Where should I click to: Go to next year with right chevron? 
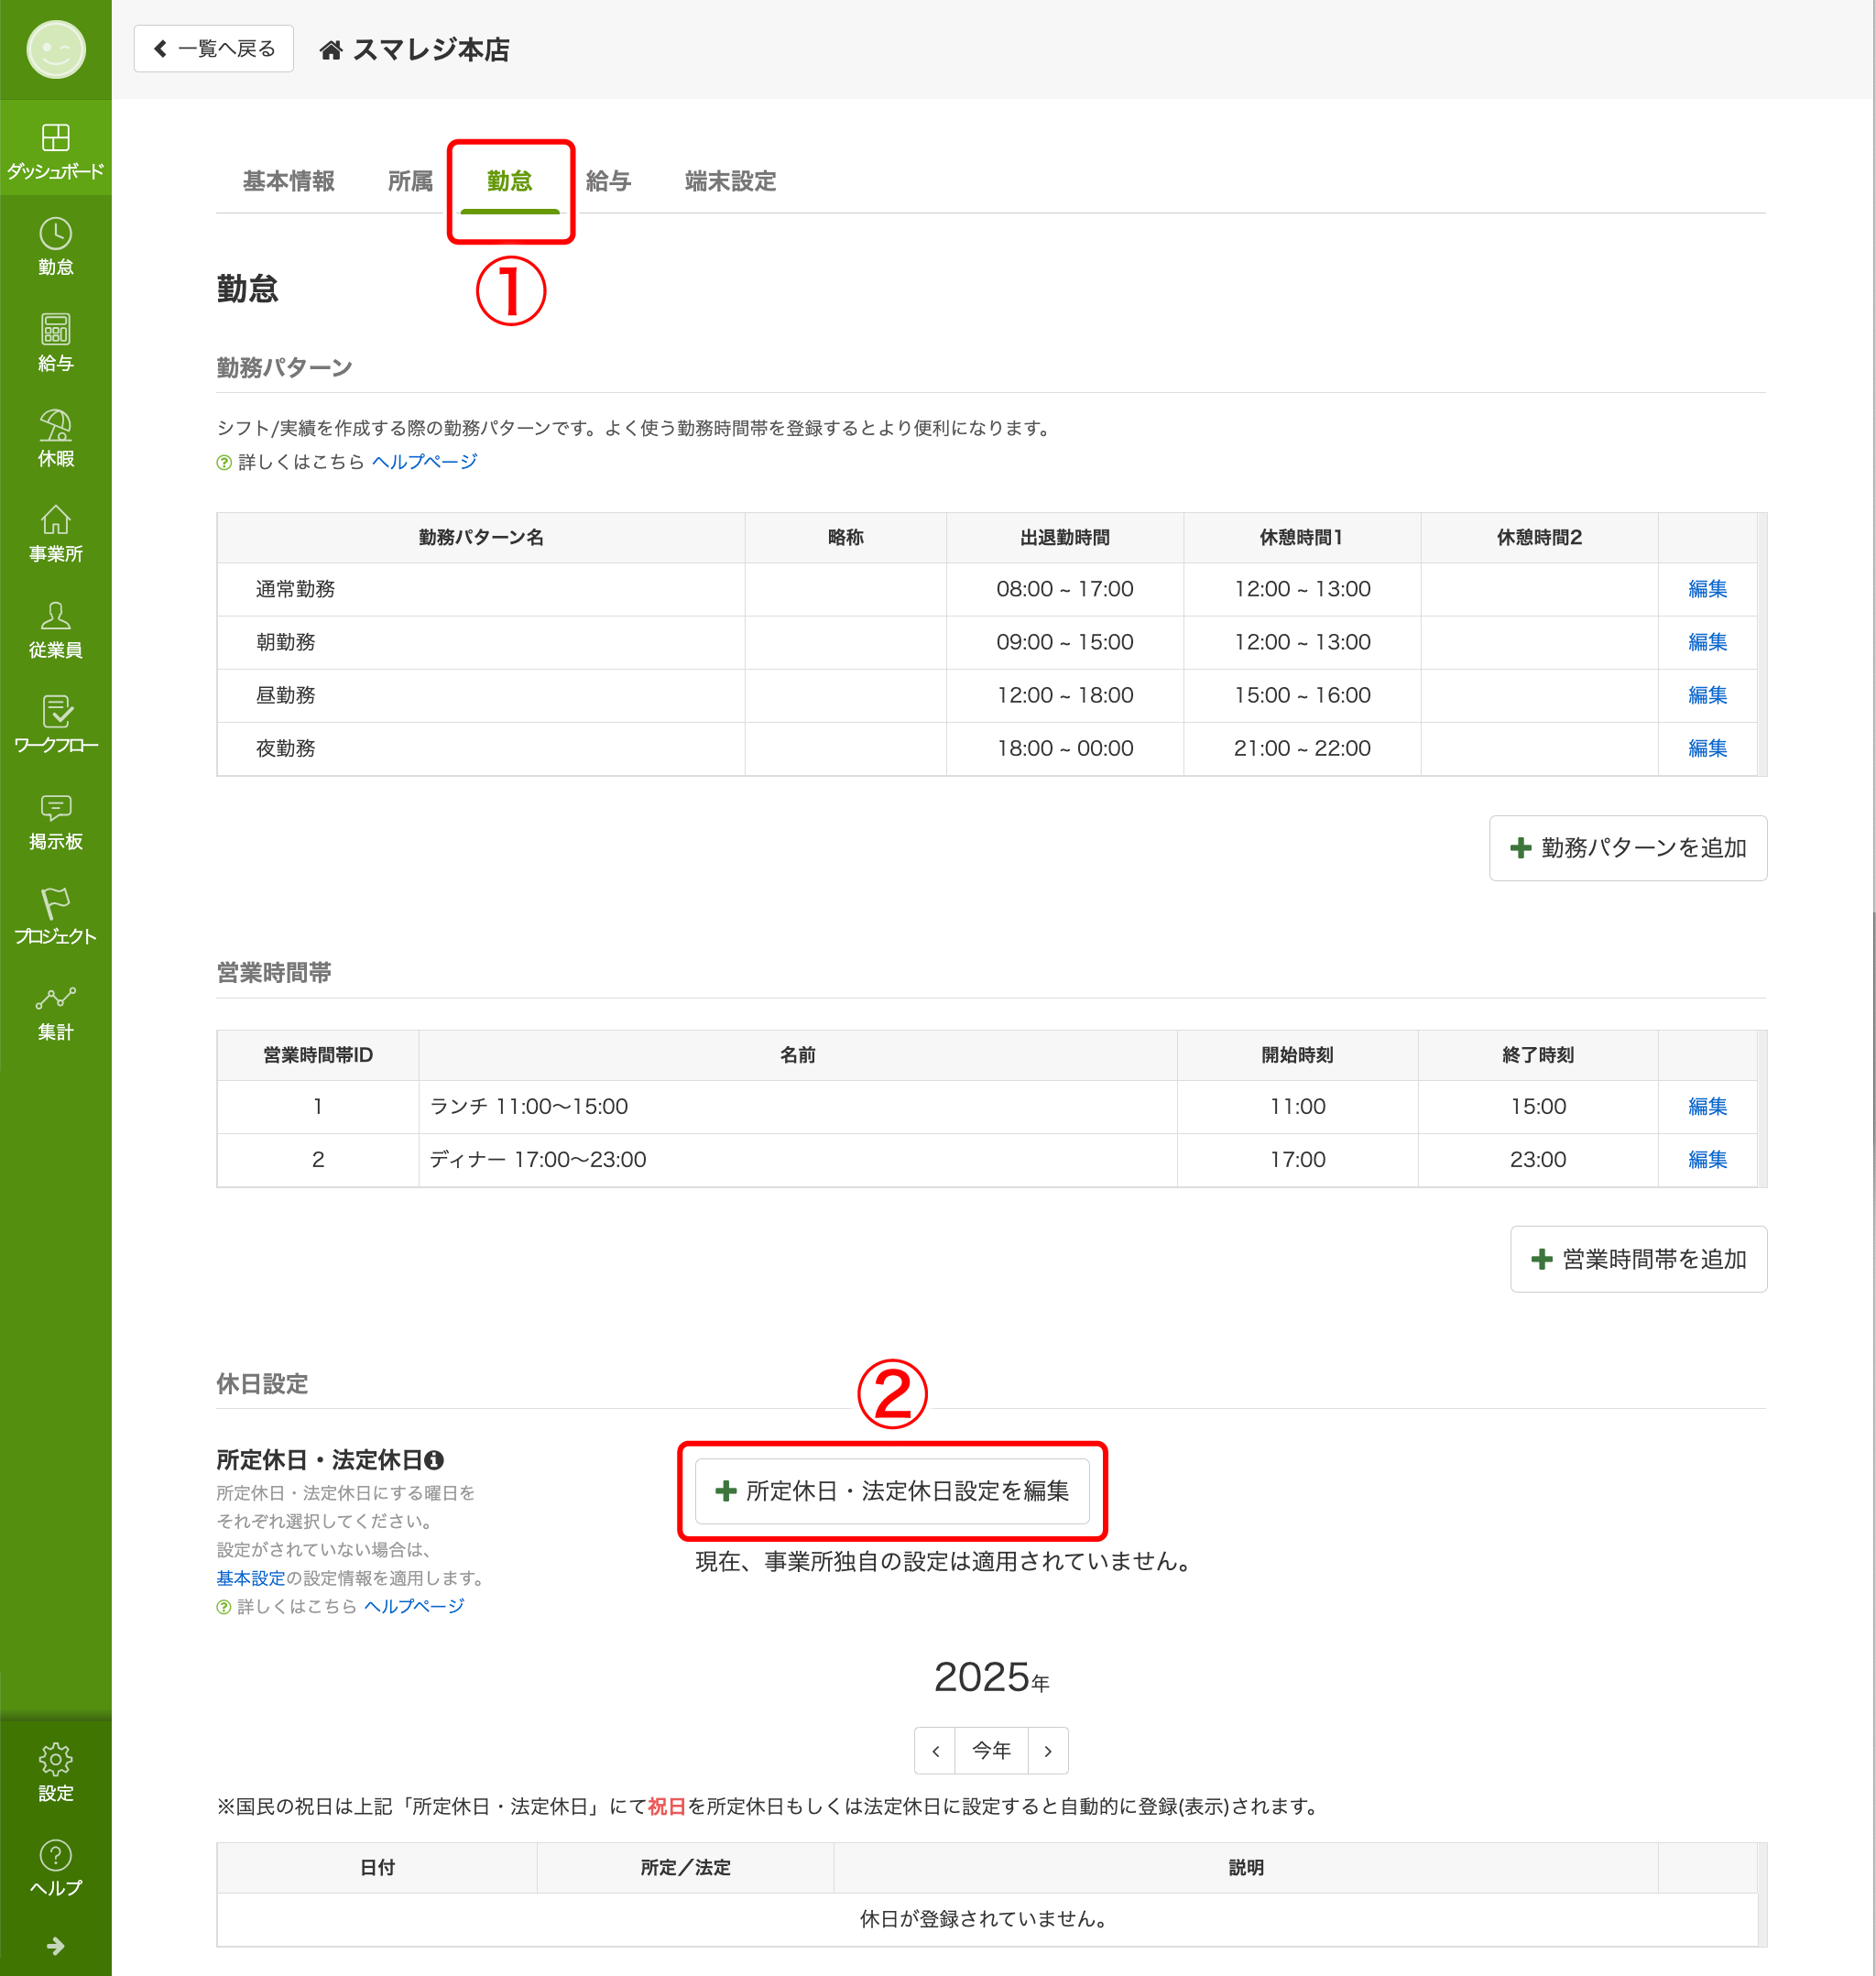point(1048,1751)
